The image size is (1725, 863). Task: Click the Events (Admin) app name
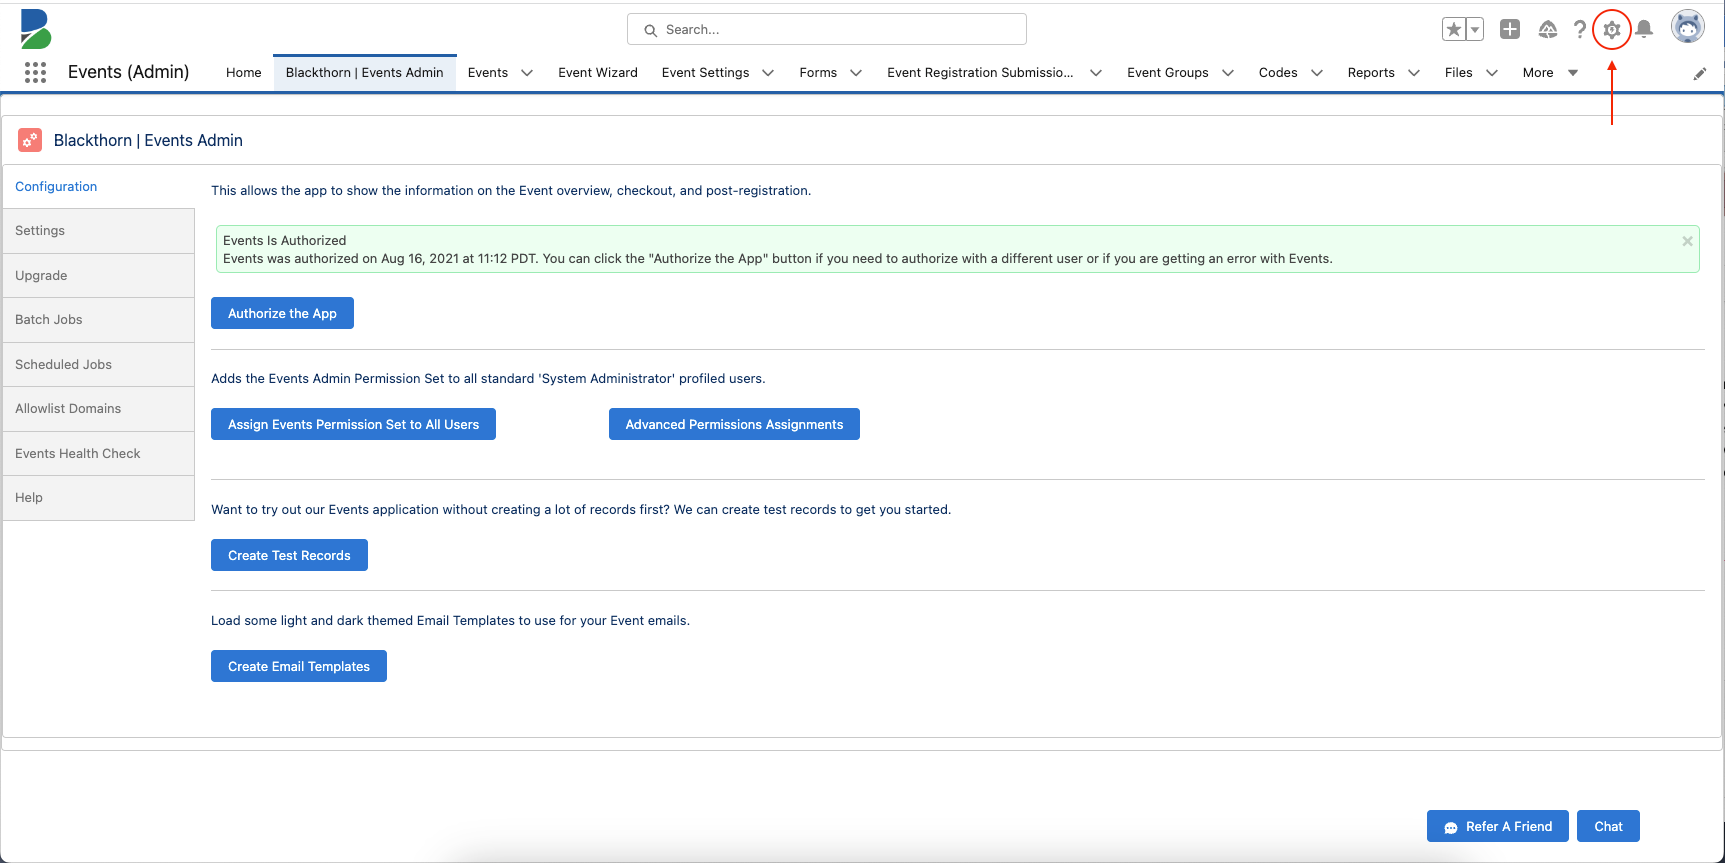point(128,72)
